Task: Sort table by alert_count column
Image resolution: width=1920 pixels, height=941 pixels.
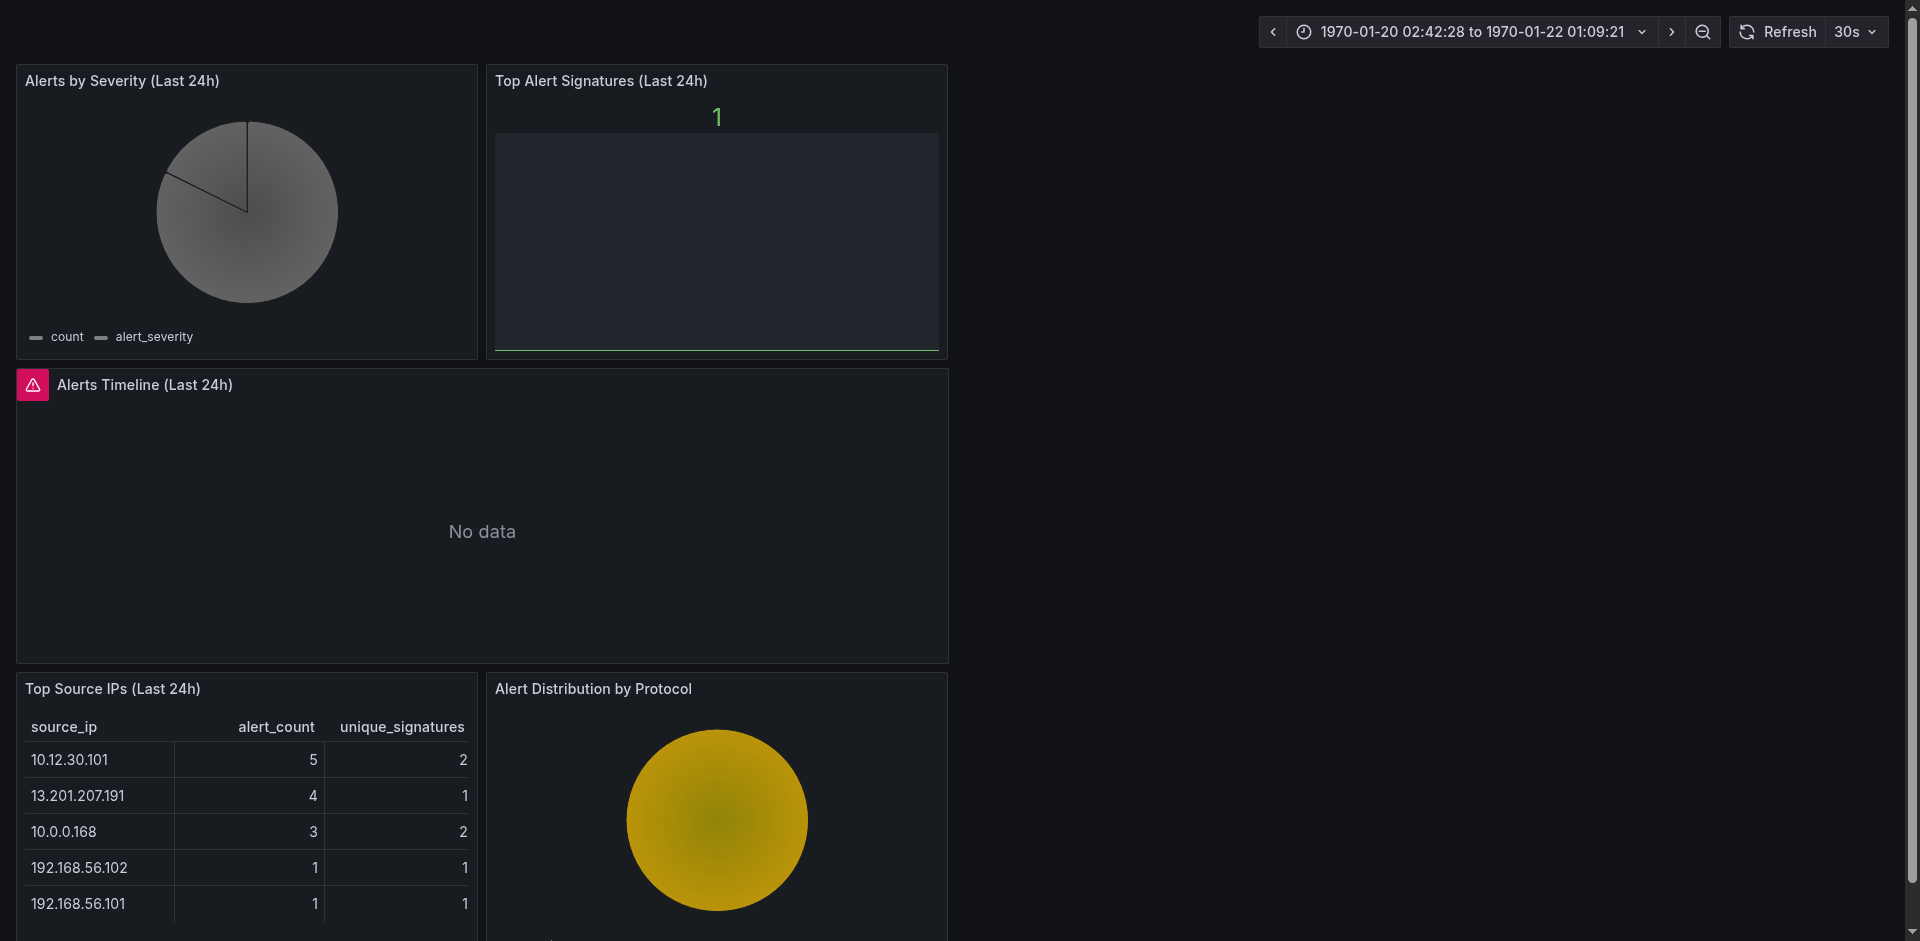Action: click(276, 727)
